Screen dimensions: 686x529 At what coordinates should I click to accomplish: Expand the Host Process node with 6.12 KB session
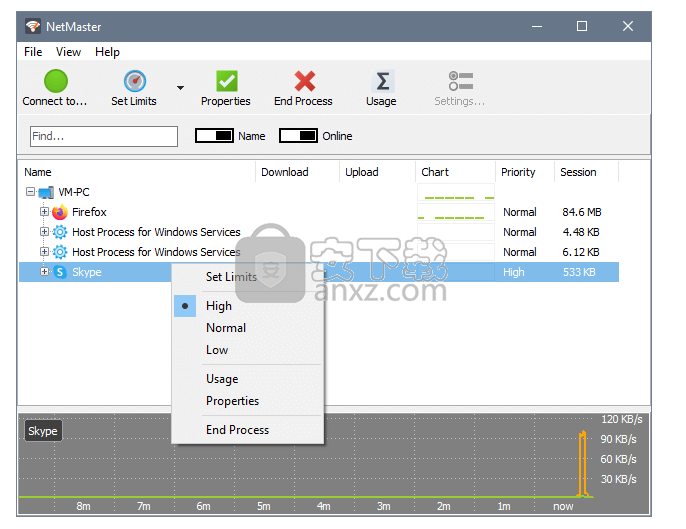click(44, 252)
